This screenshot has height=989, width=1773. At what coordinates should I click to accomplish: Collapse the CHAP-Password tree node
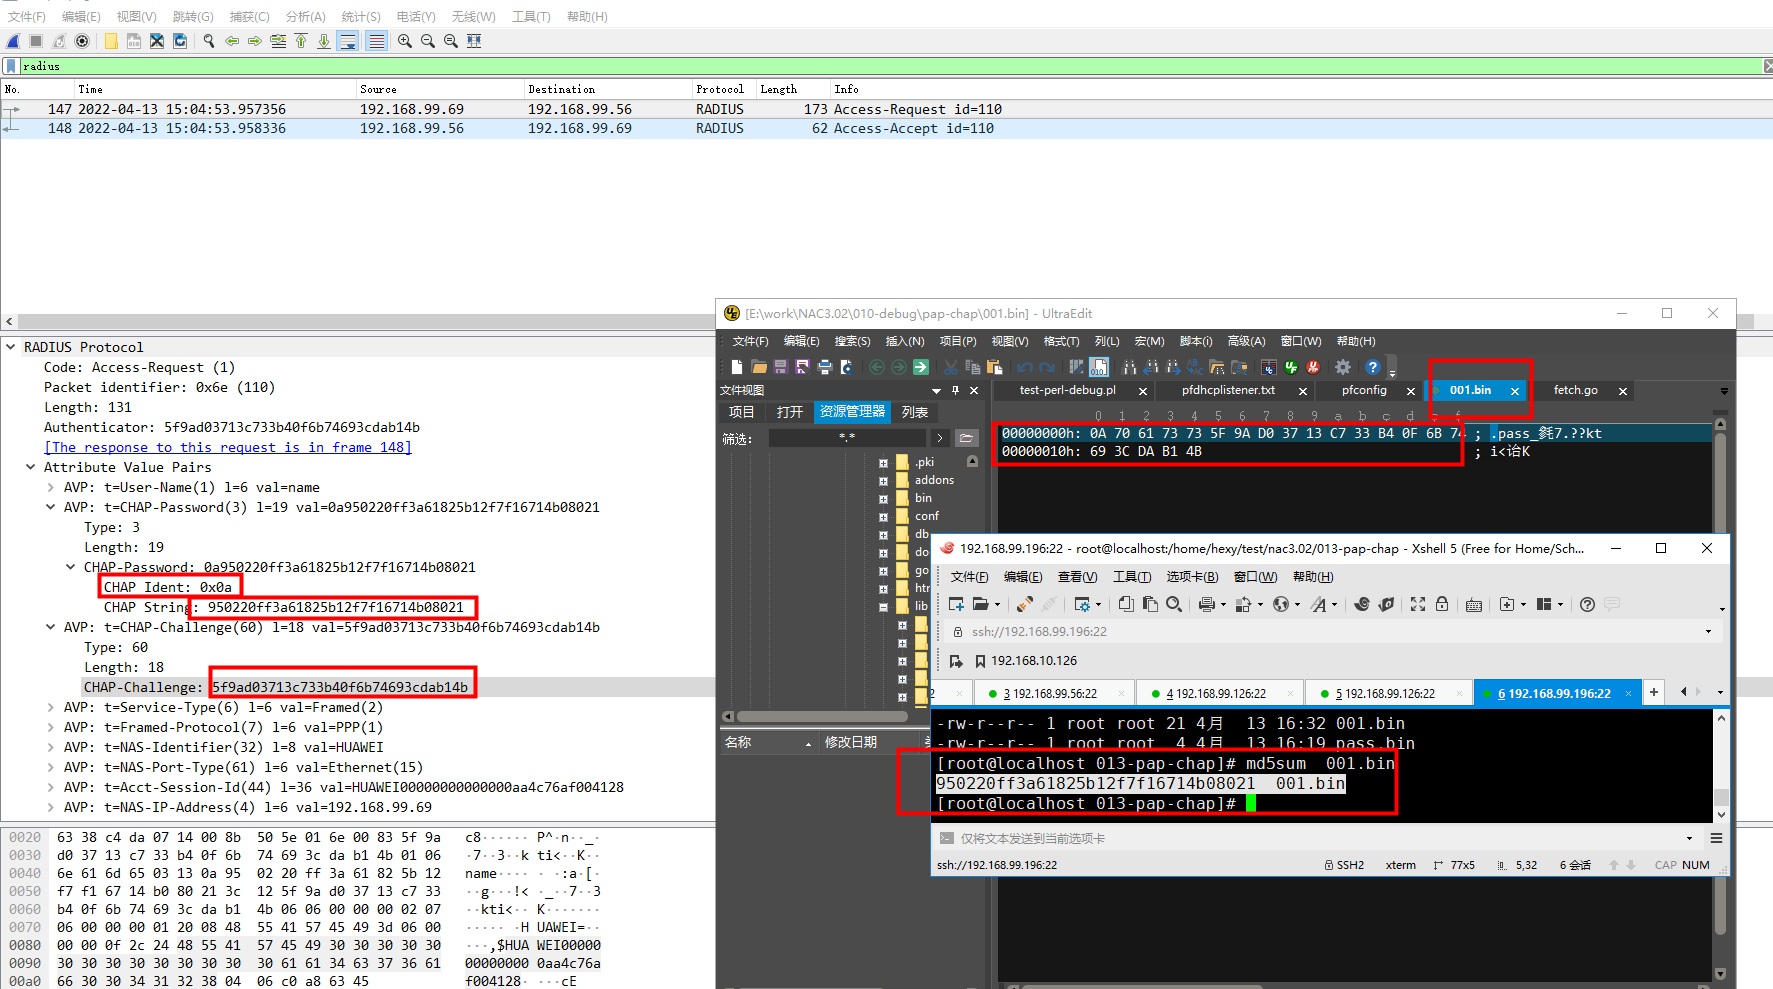(x=70, y=567)
